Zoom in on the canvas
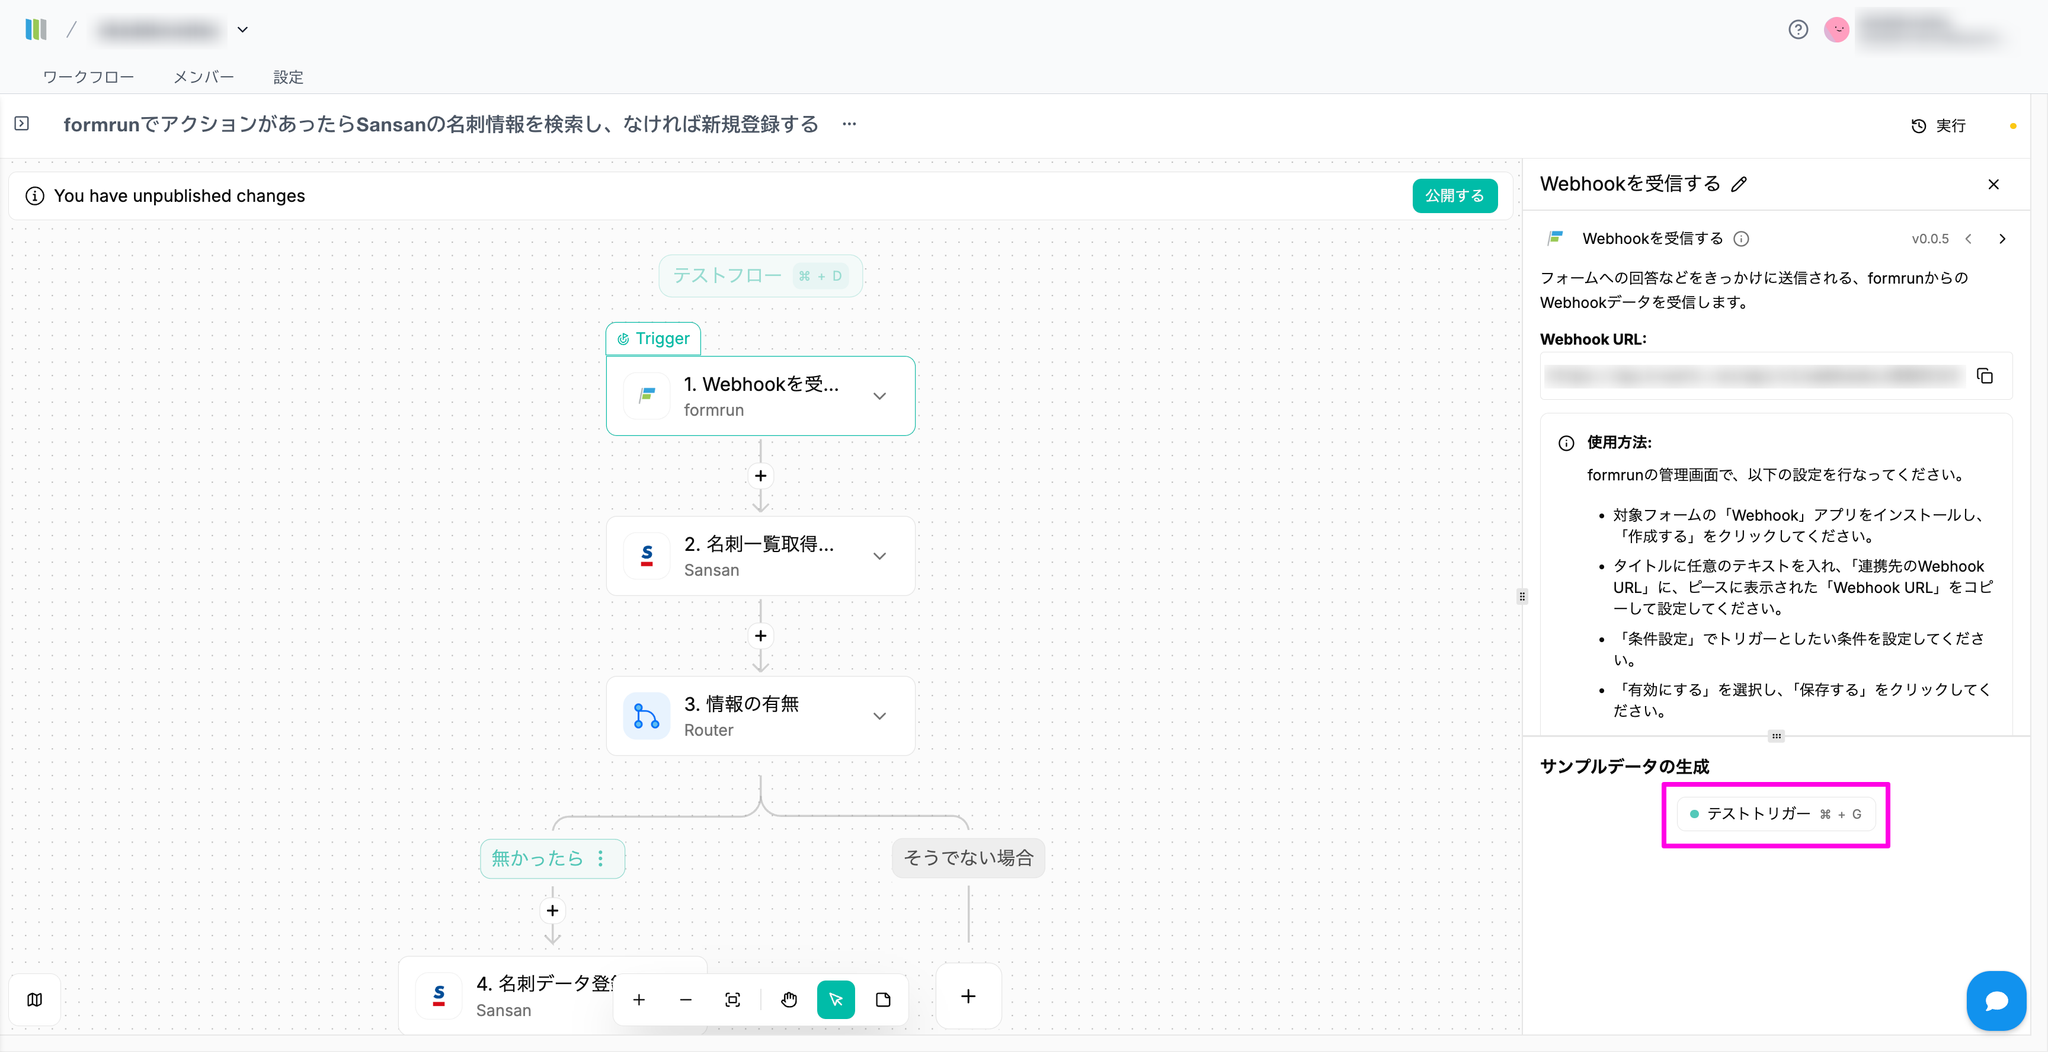 639,1000
